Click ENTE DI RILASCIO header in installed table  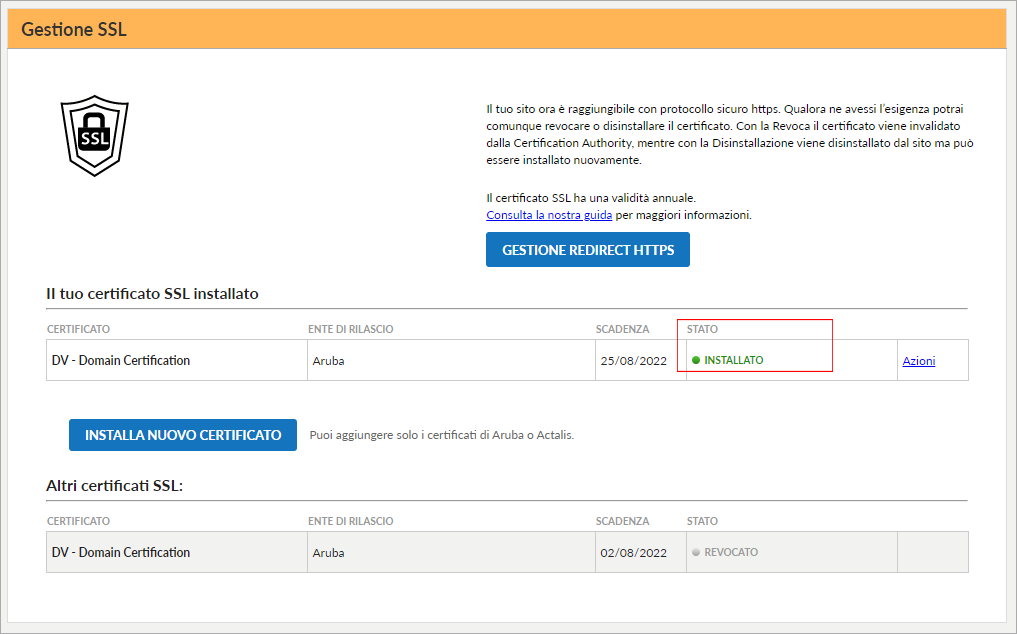coord(350,329)
